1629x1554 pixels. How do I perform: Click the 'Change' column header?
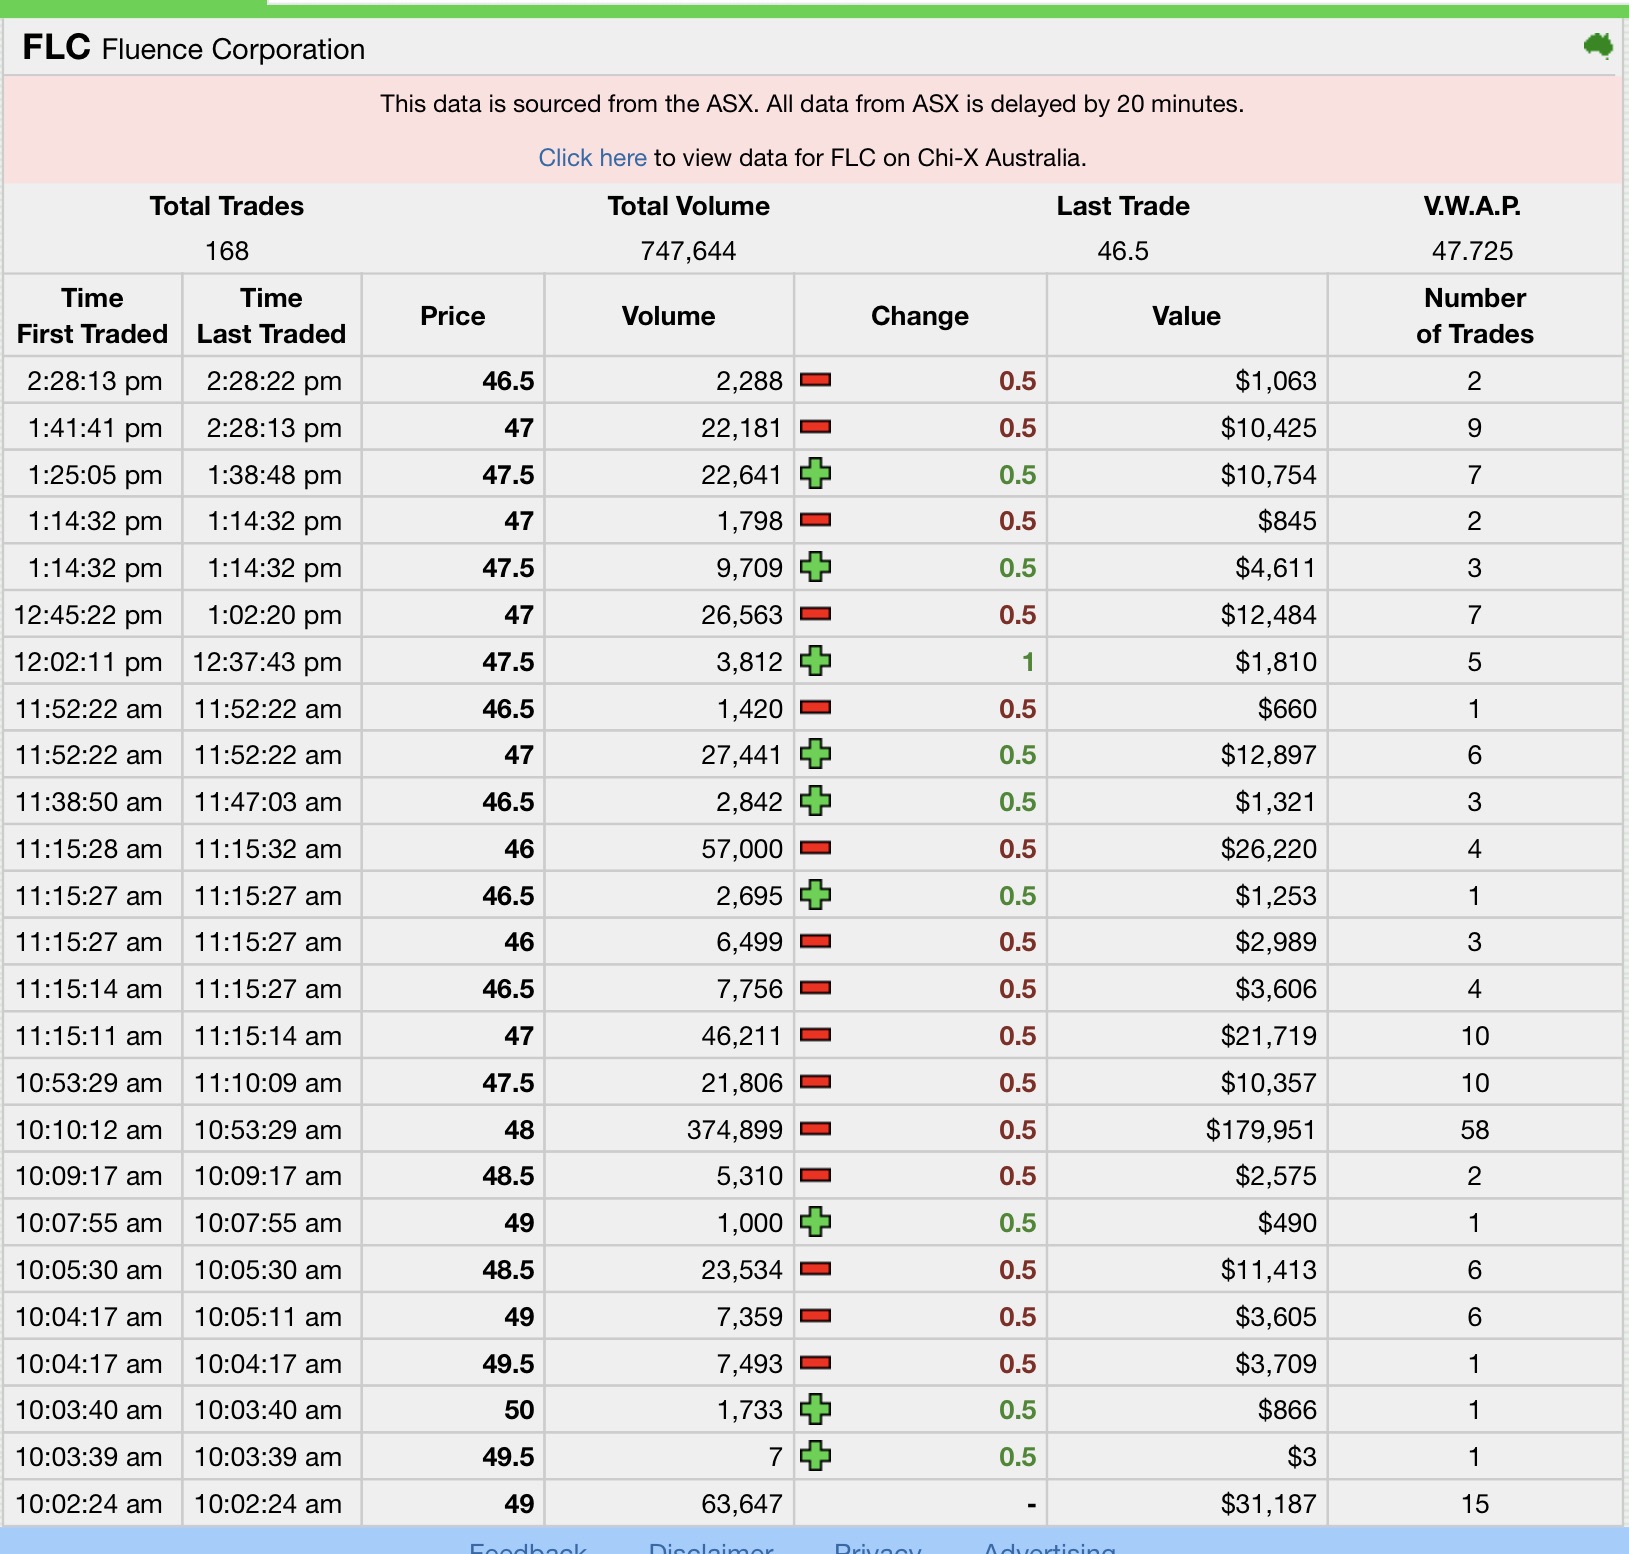tap(920, 316)
